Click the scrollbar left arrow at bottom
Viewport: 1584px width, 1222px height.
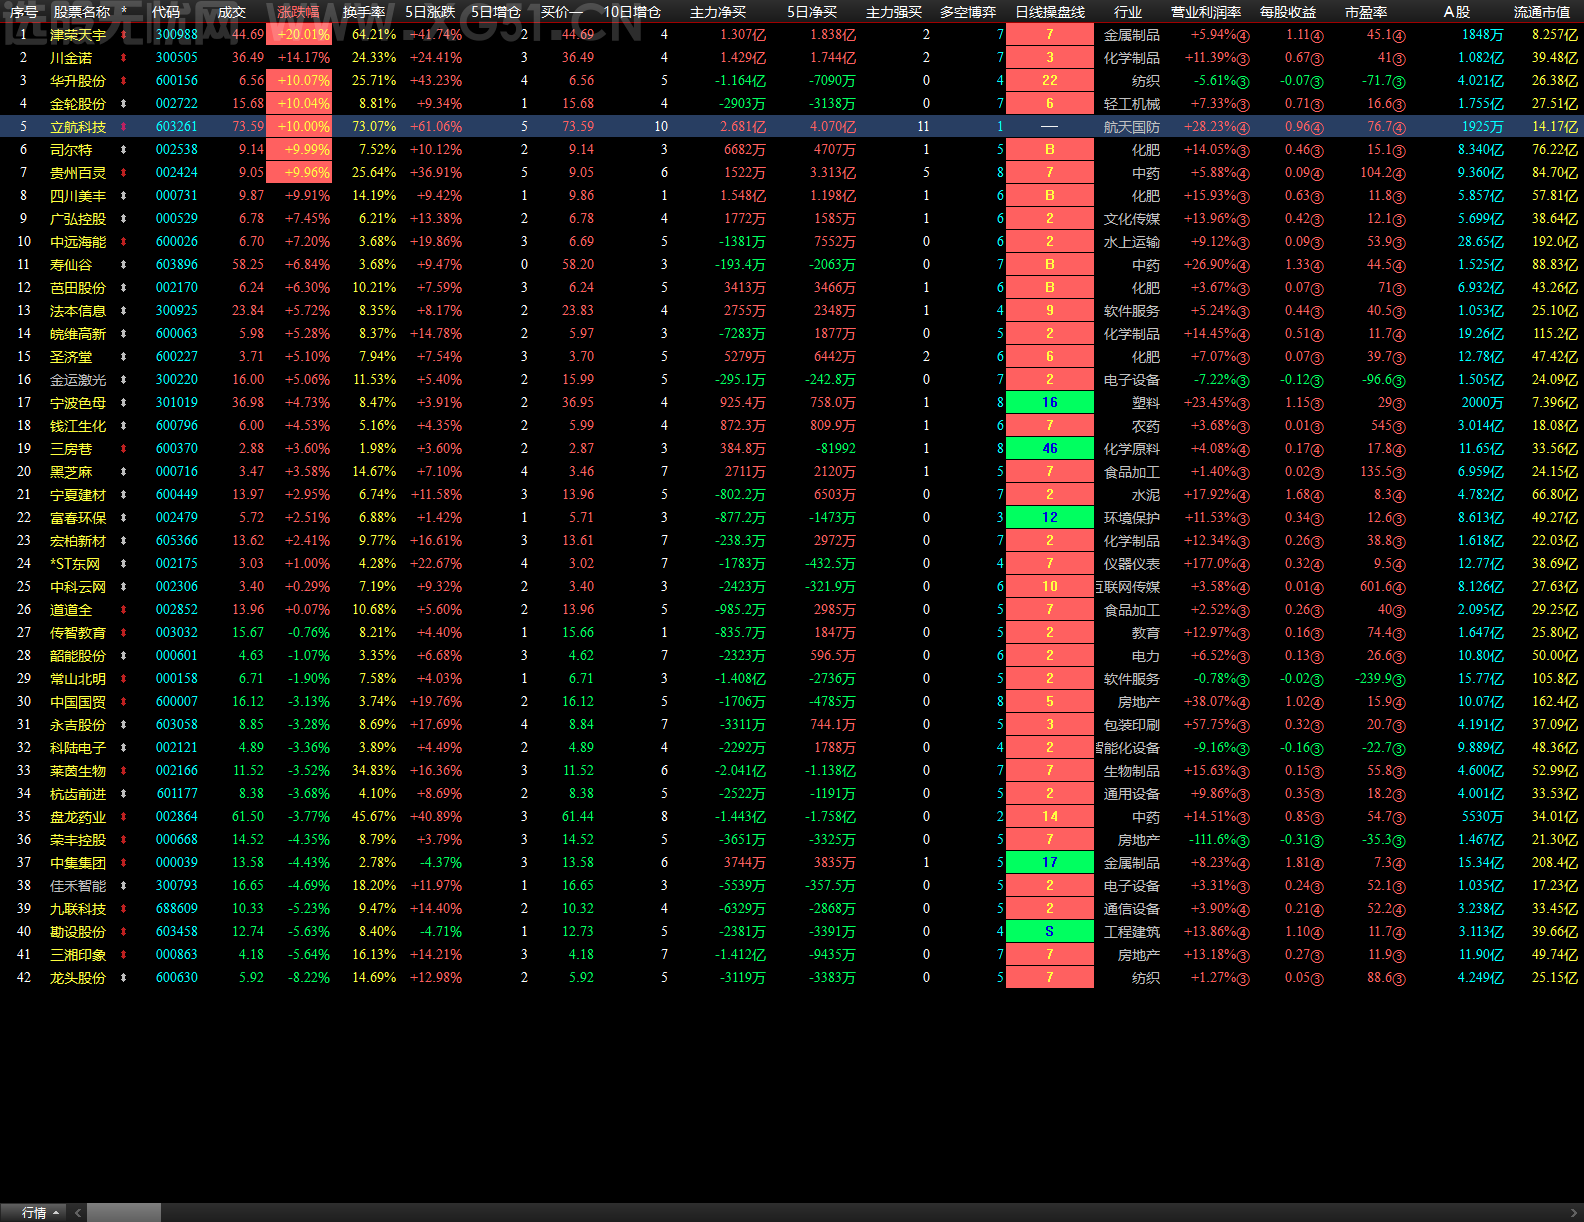click(x=78, y=1212)
